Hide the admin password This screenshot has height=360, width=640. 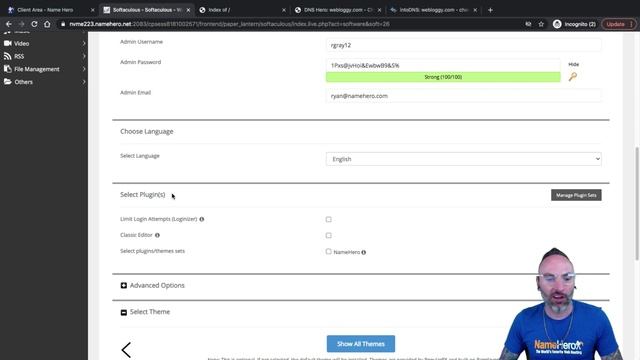click(573, 64)
